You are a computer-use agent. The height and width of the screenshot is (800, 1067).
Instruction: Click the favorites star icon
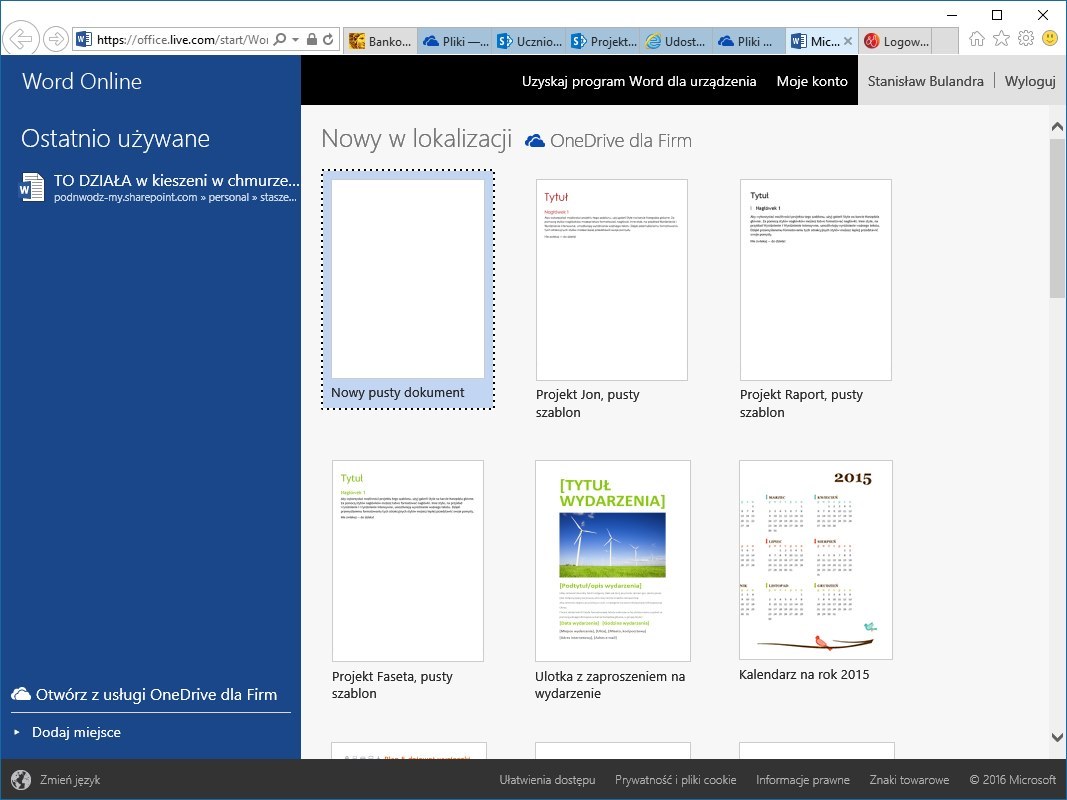coord(1001,39)
